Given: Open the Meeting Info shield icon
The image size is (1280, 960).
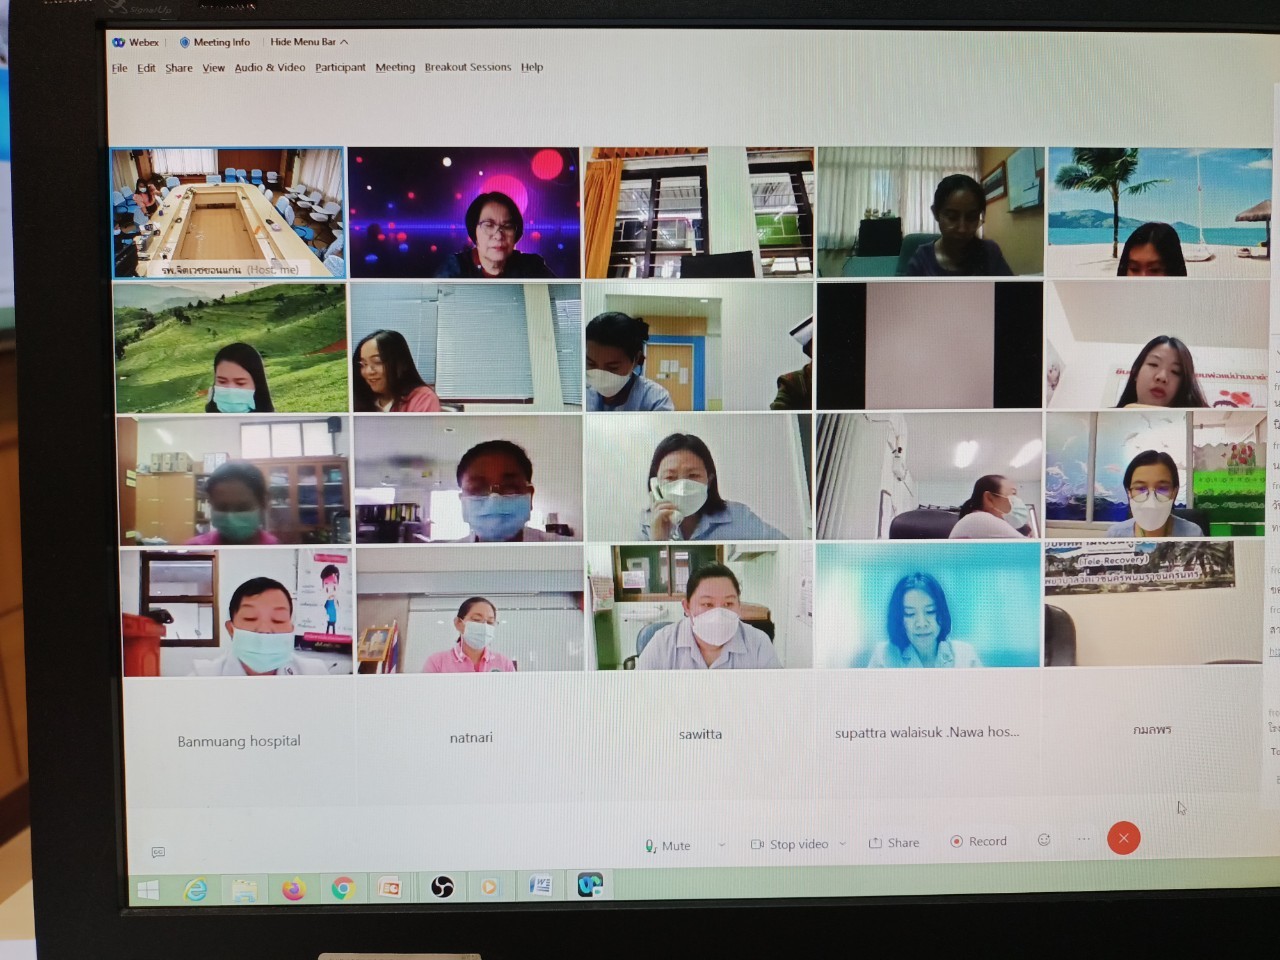Looking at the screenshot, I should (x=185, y=42).
